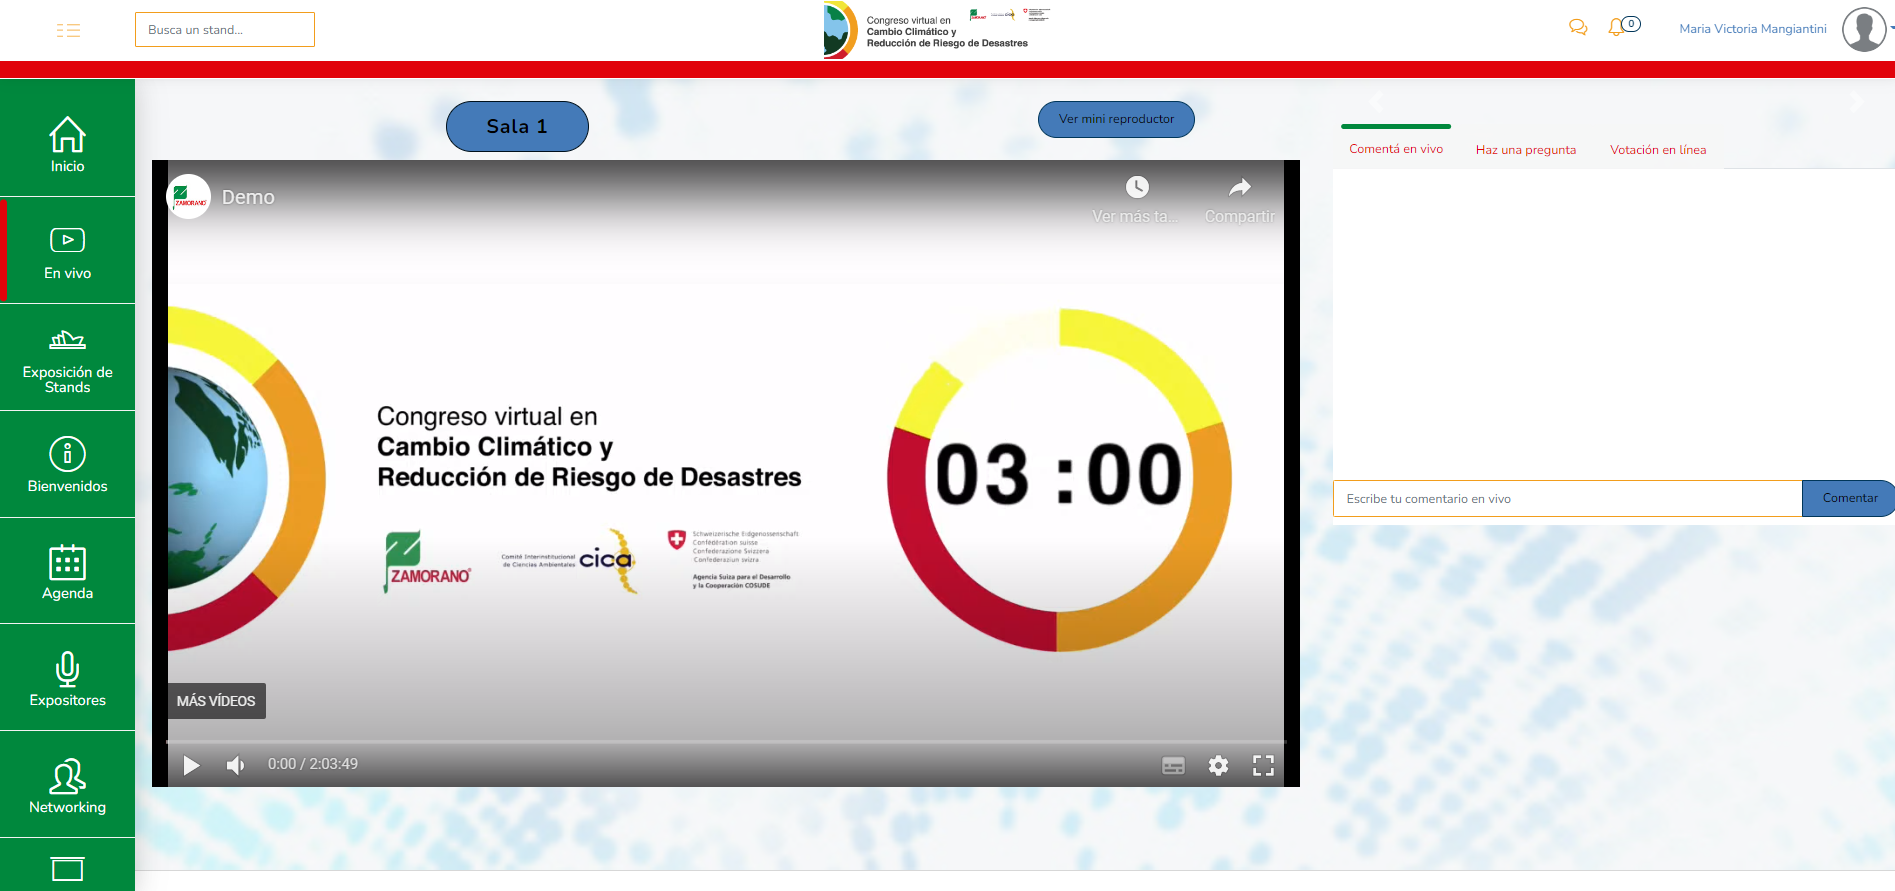The width and height of the screenshot is (1895, 891).
Task: Click the video time display 0:00 / 2:03:49
Action: 313,764
